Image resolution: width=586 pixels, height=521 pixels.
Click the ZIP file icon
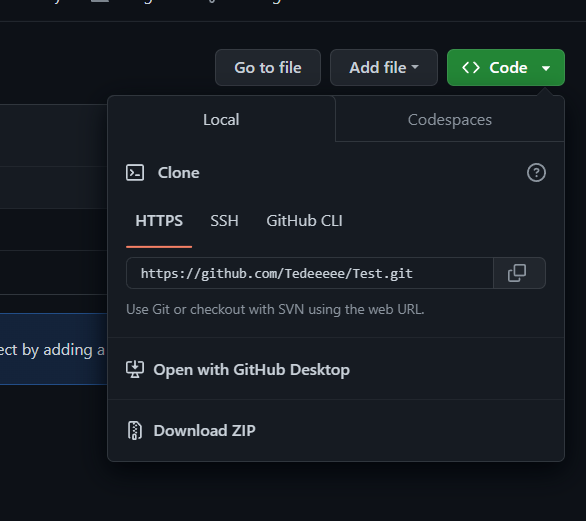(x=135, y=431)
